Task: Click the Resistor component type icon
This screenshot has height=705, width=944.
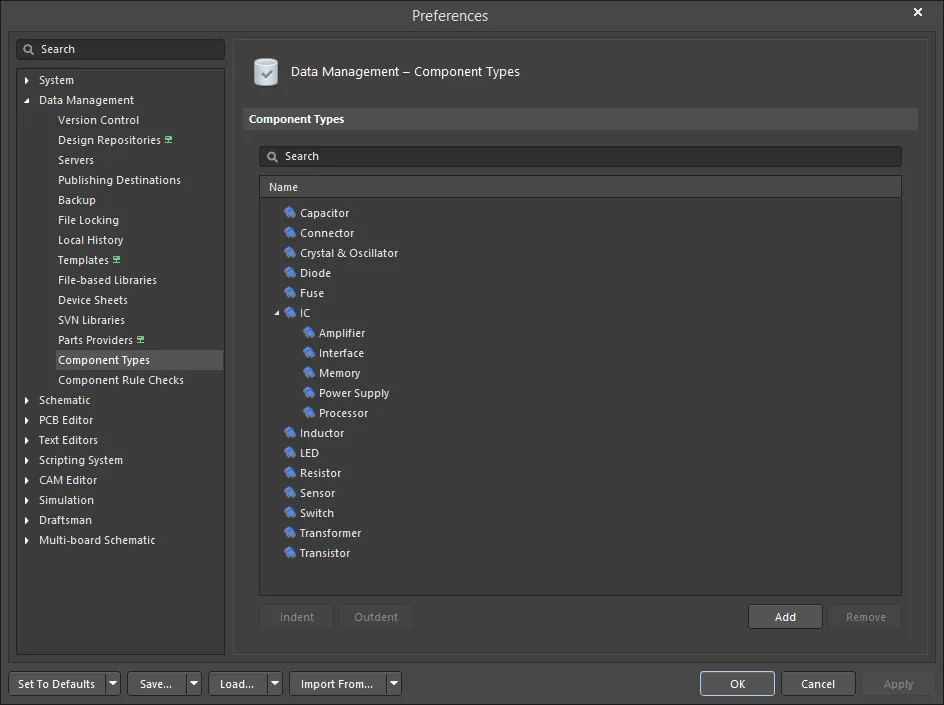Action: pyautogui.click(x=290, y=473)
